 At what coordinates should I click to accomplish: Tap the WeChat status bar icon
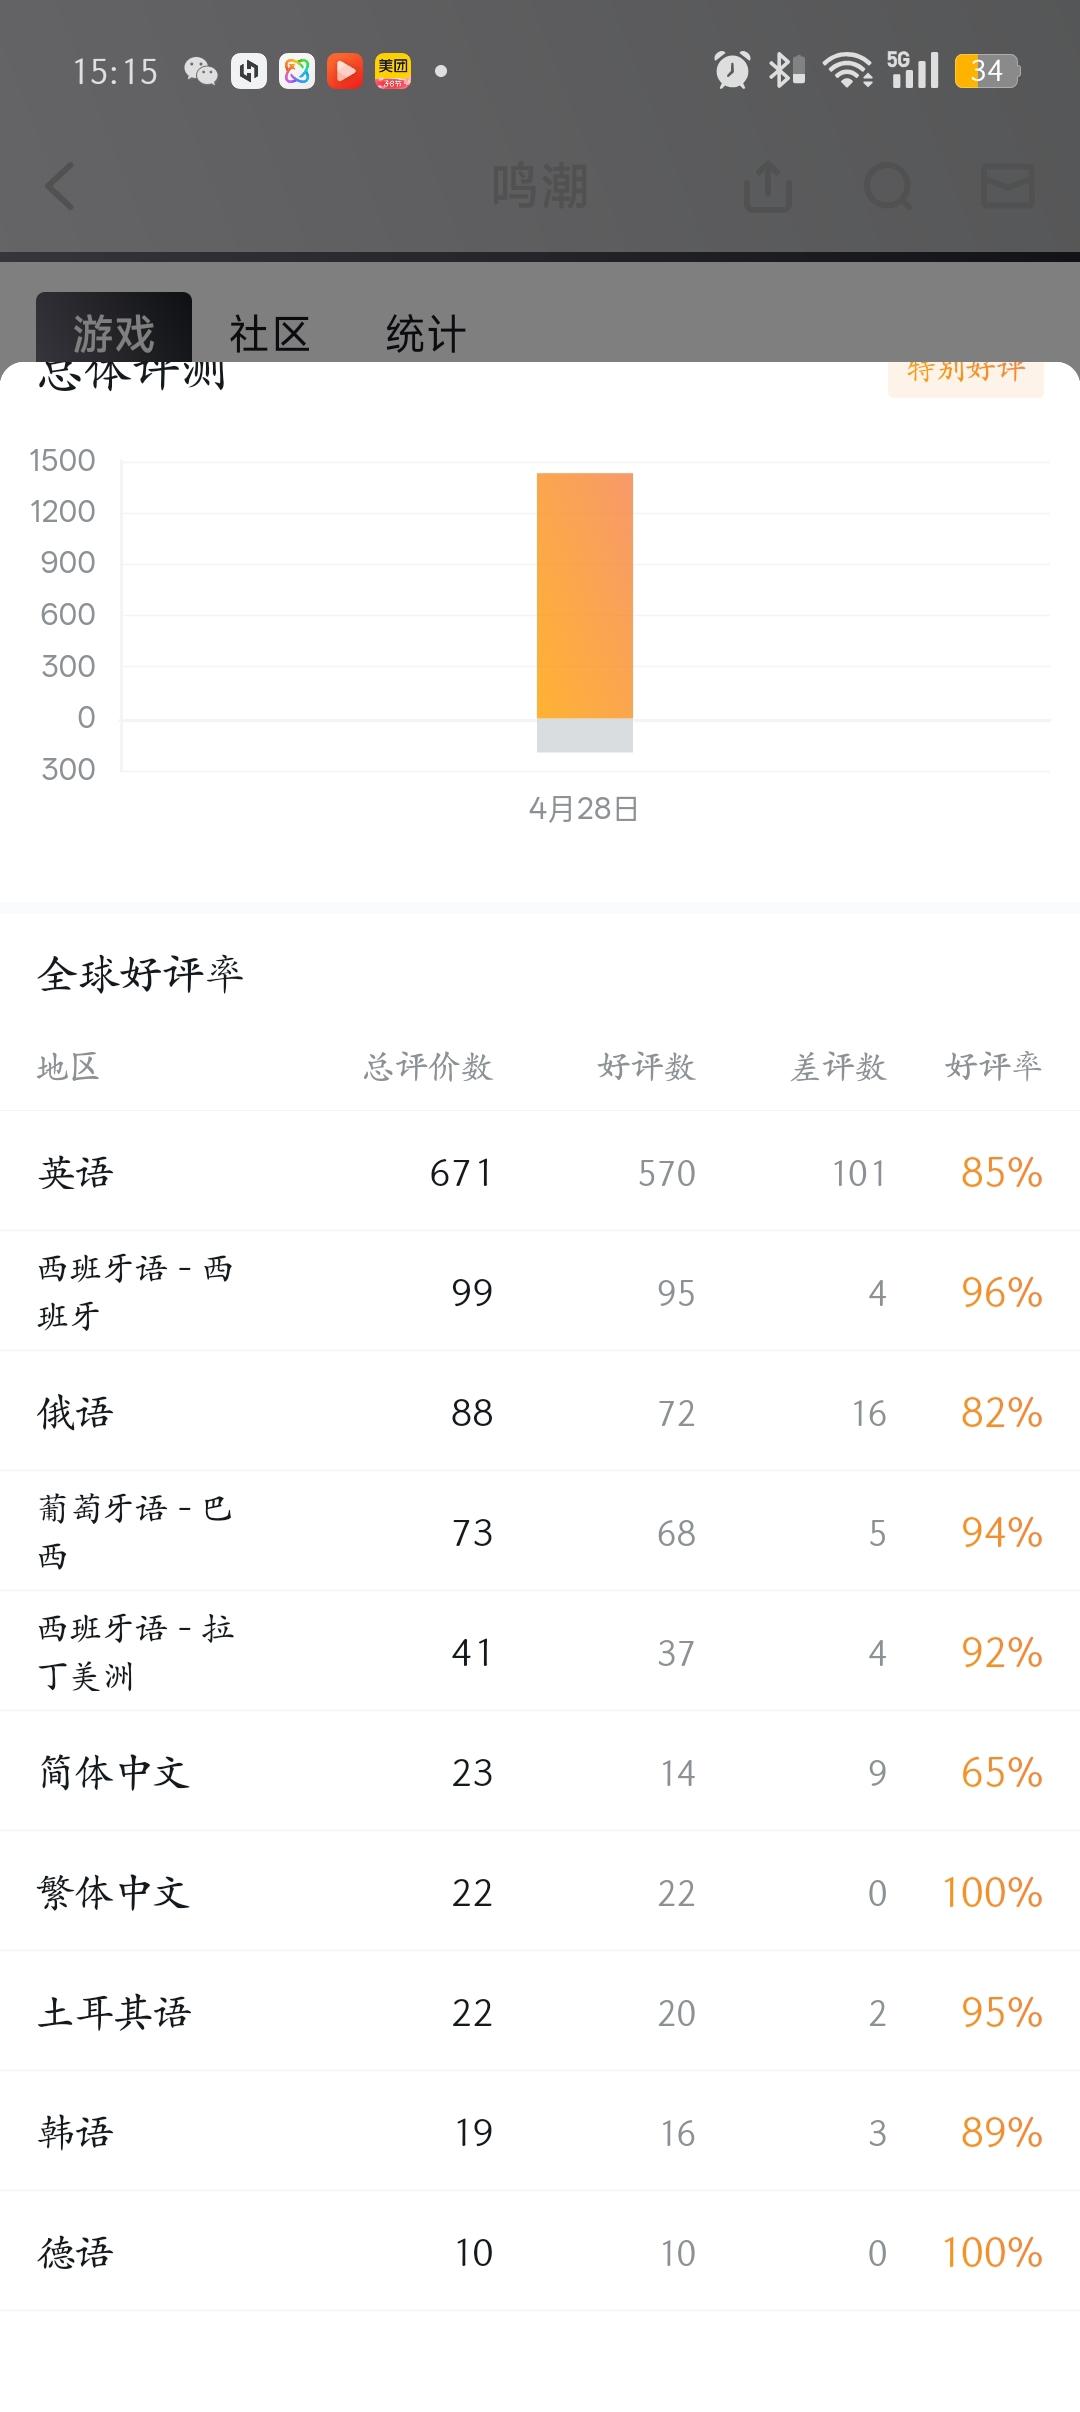coord(201,71)
